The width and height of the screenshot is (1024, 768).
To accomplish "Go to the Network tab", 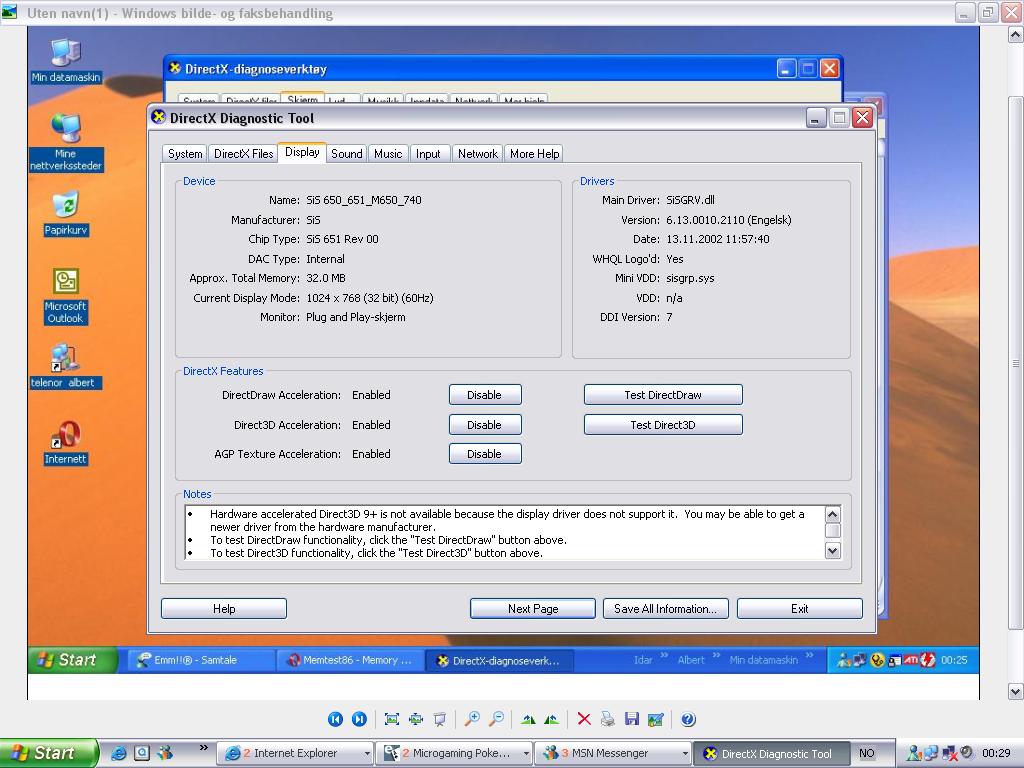I will tap(477, 153).
